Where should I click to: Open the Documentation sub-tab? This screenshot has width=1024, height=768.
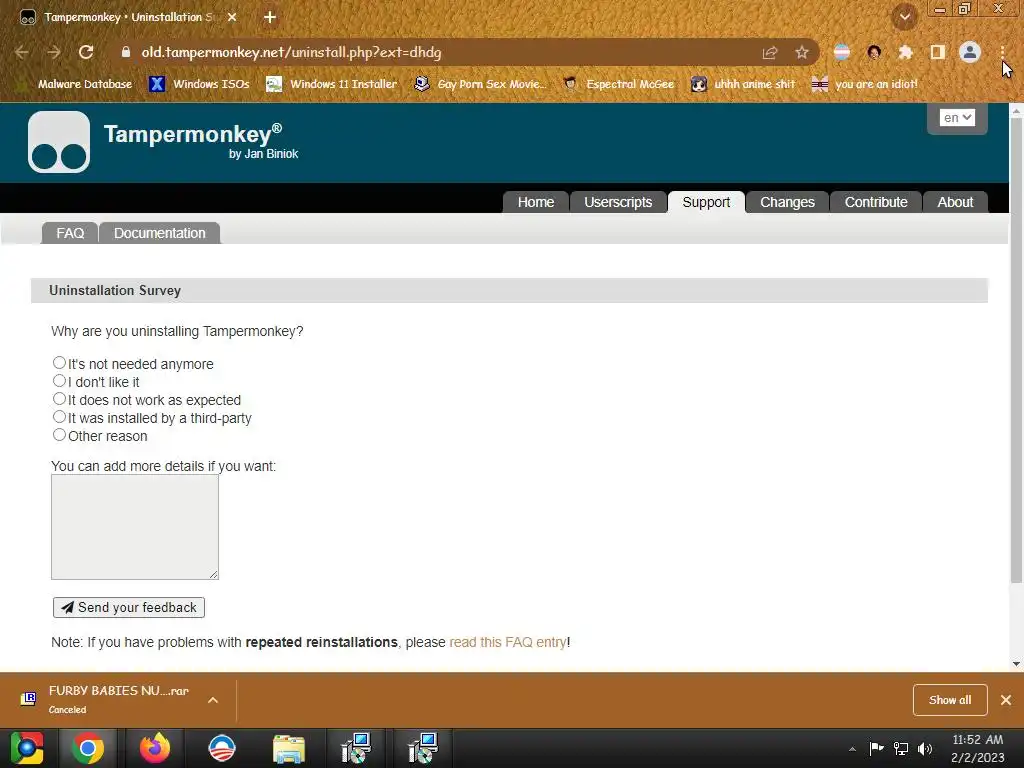point(159,233)
